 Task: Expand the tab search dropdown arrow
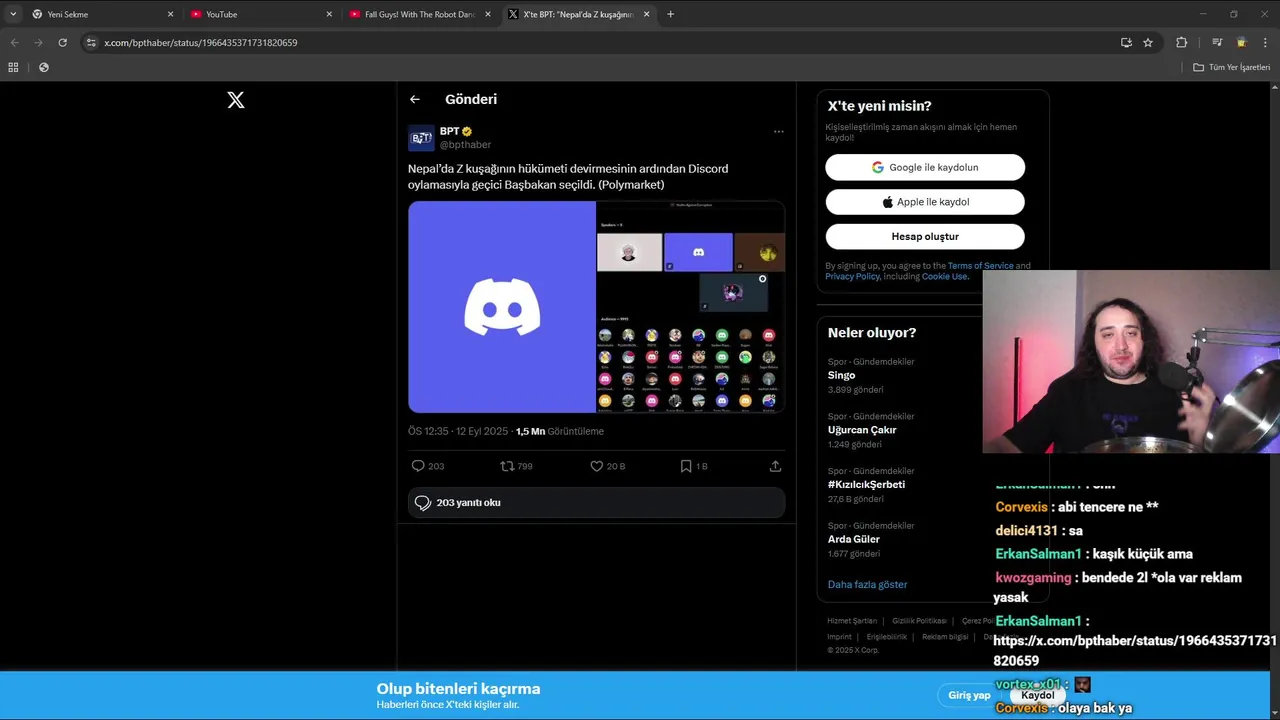(x=13, y=14)
